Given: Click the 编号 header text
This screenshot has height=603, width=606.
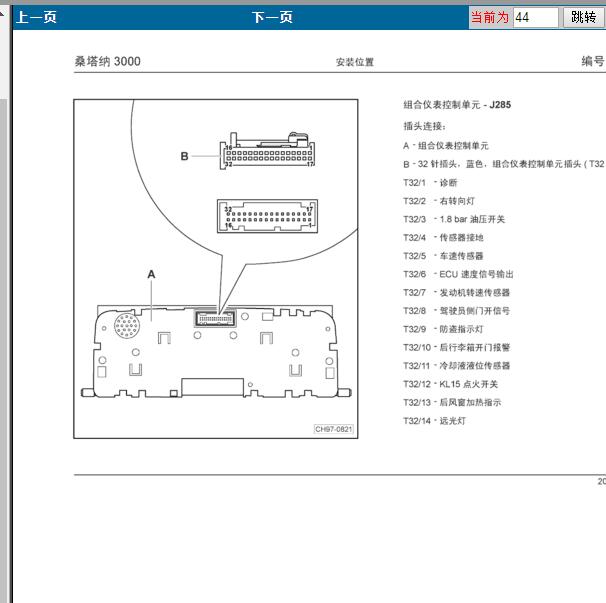Looking at the screenshot, I should [593, 61].
